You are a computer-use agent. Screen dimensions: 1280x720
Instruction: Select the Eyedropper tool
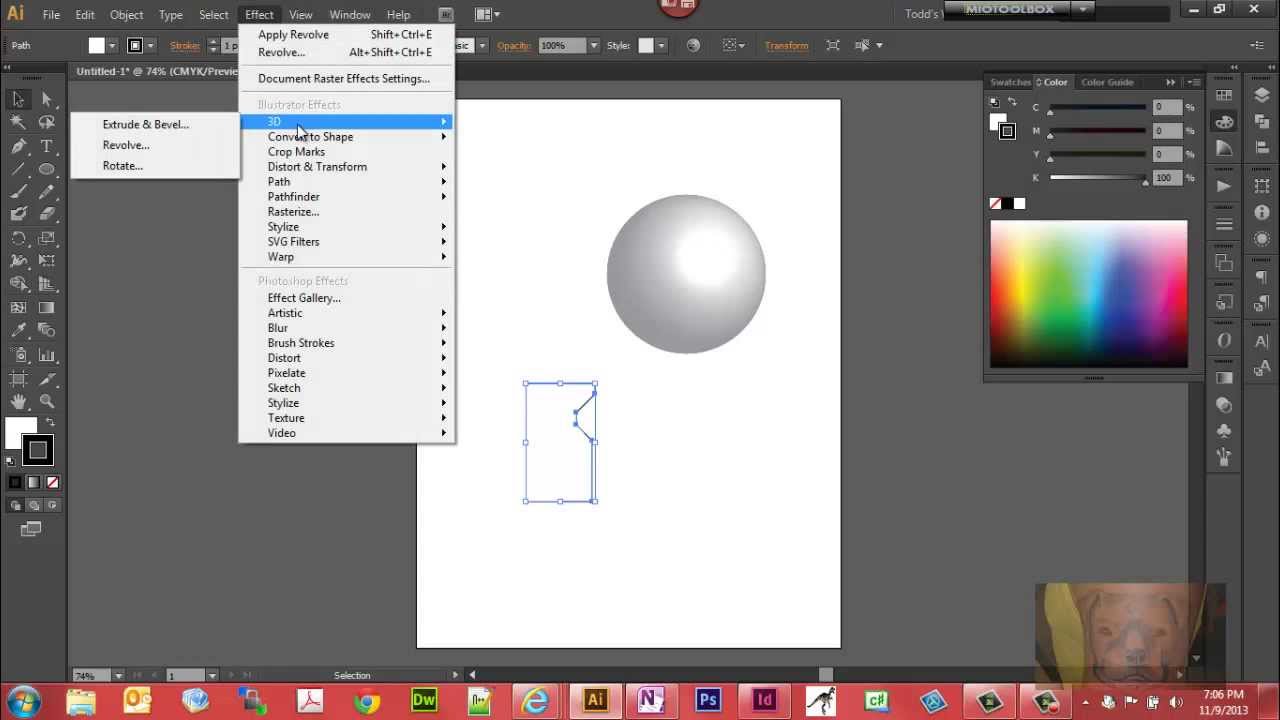pos(18,331)
